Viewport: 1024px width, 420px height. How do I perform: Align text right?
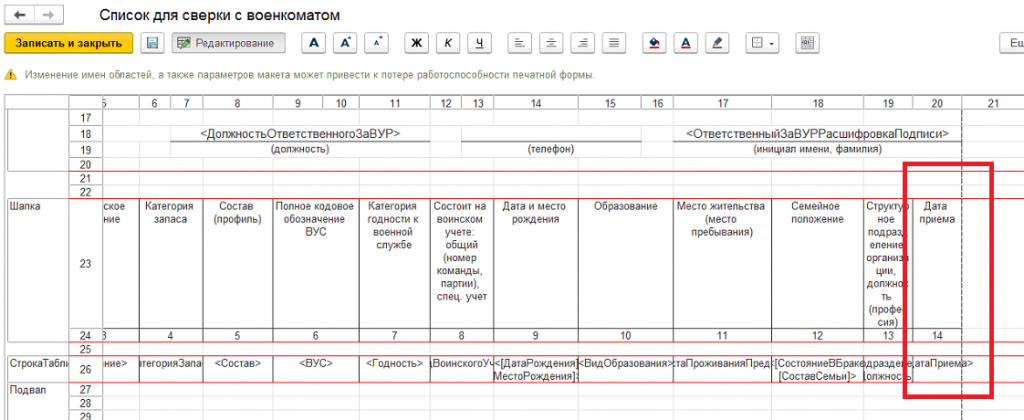(583, 43)
